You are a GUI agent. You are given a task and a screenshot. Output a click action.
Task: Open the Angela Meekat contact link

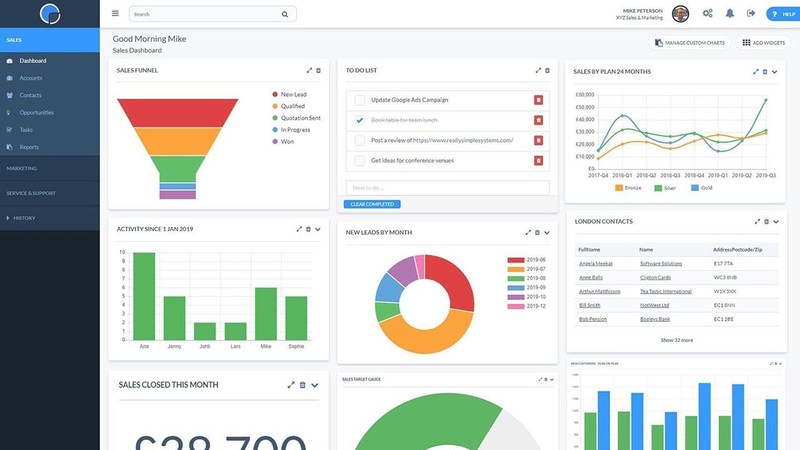coord(596,264)
